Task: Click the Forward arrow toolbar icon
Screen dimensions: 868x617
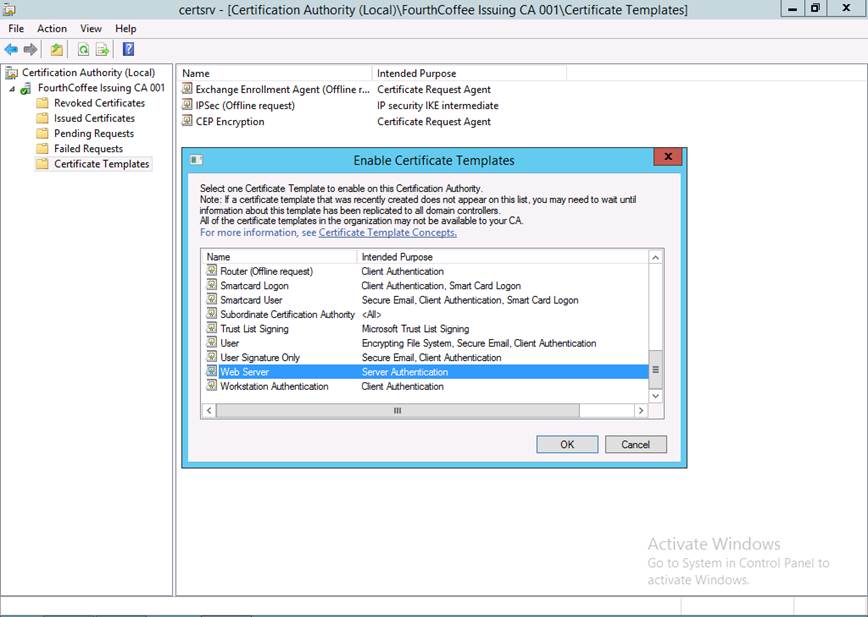Action: coord(30,49)
